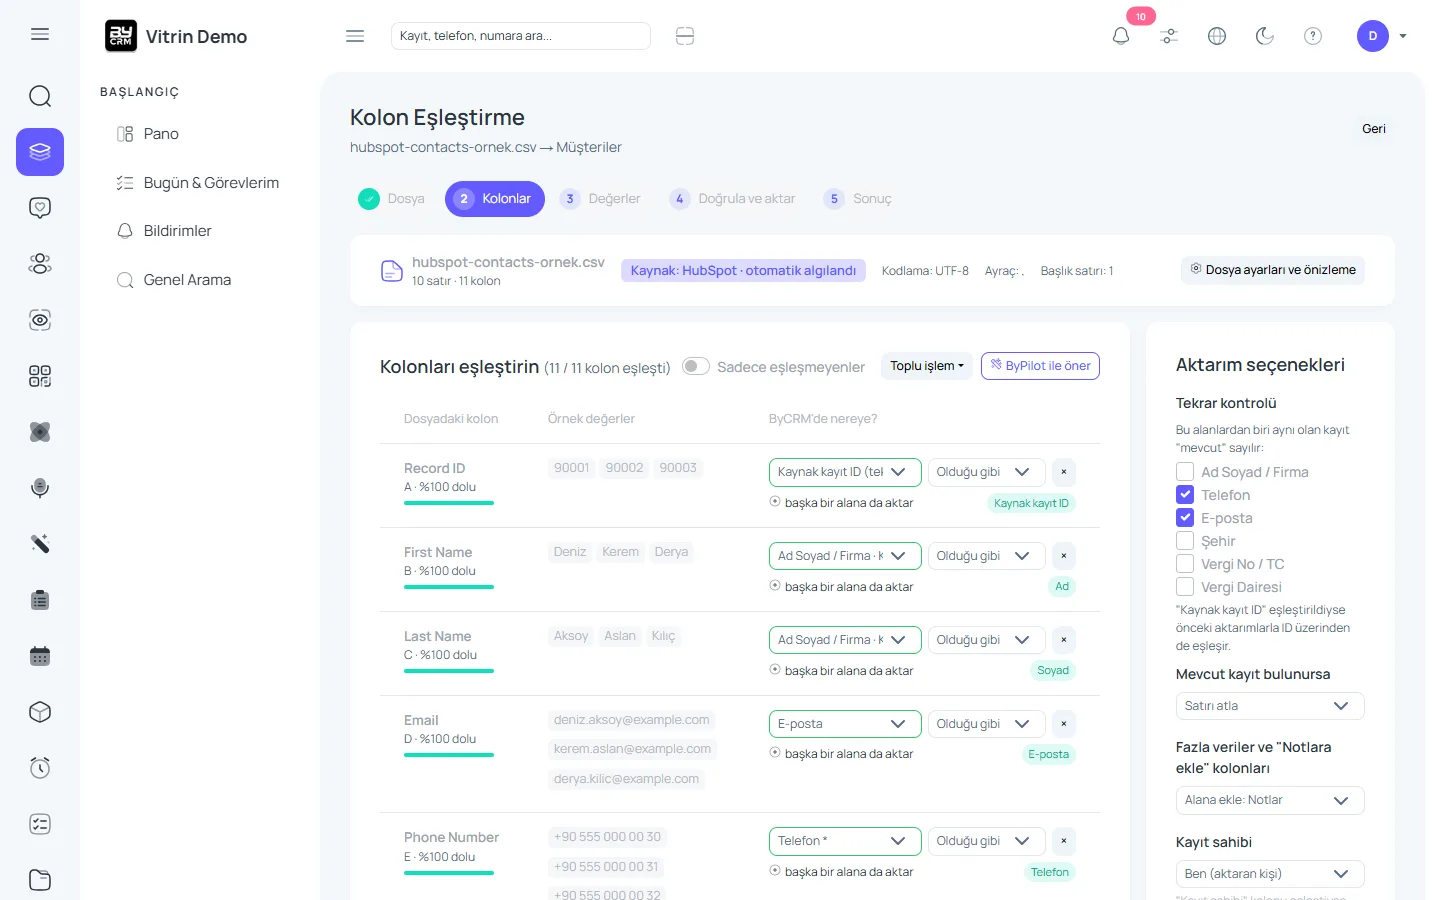
Task: Open notifications bell with 10 badge
Action: (x=1121, y=36)
